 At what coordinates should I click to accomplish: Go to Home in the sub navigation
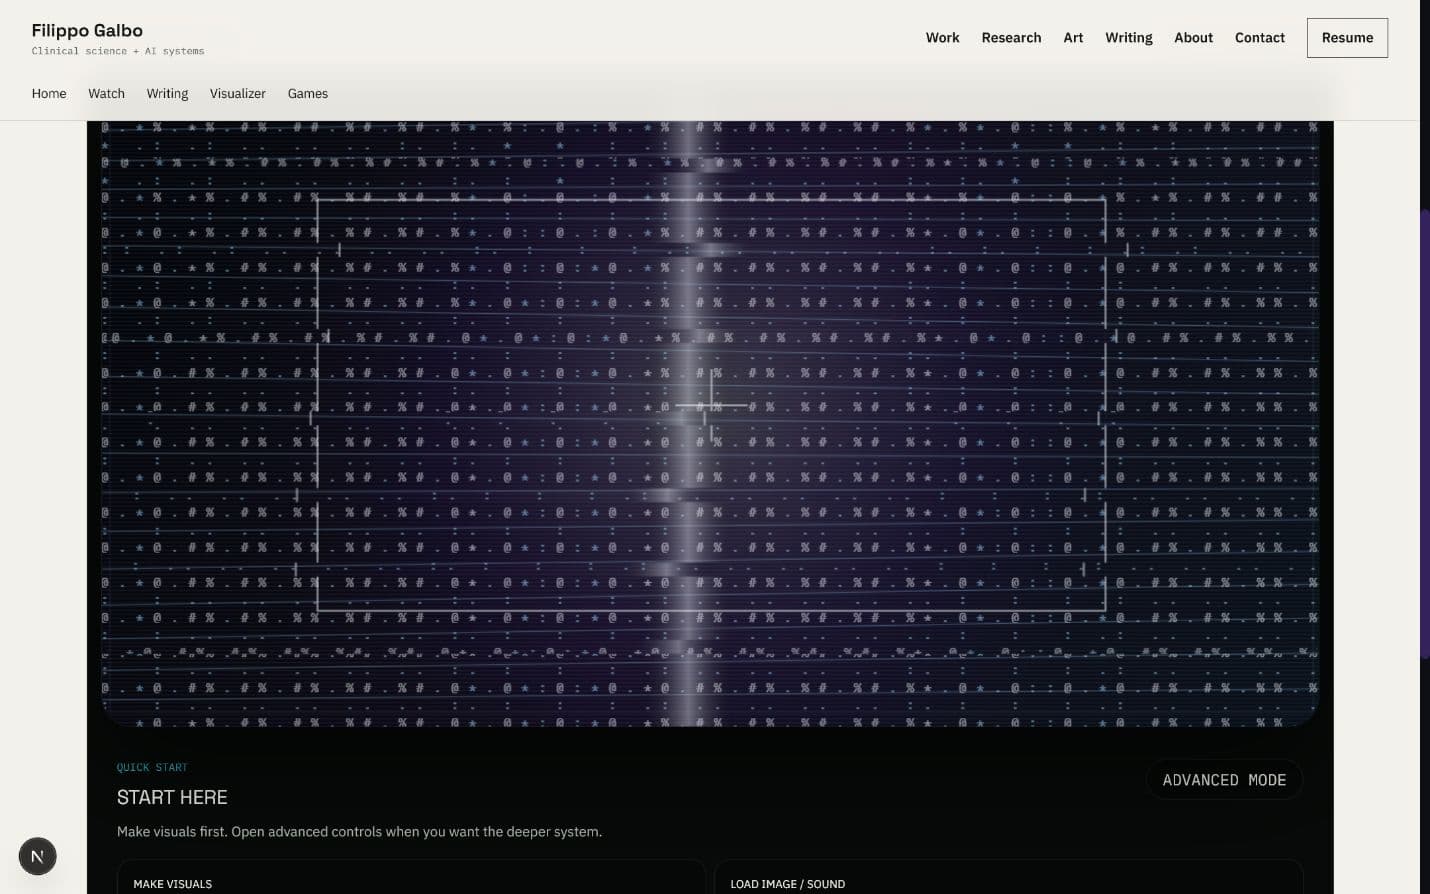(49, 93)
